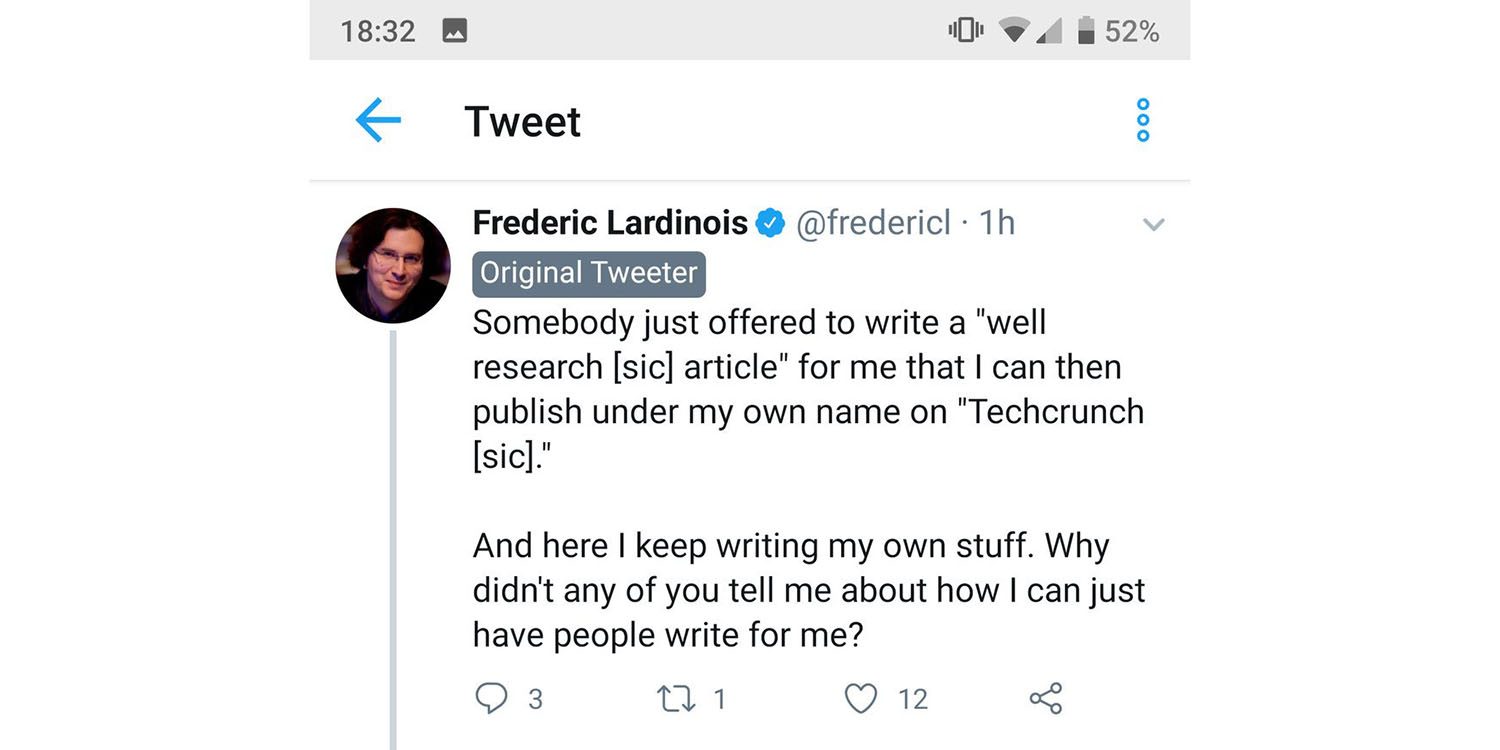The image size is (1500, 750).
Task: Open the three-dot overflow menu
Action: [1143, 121]
